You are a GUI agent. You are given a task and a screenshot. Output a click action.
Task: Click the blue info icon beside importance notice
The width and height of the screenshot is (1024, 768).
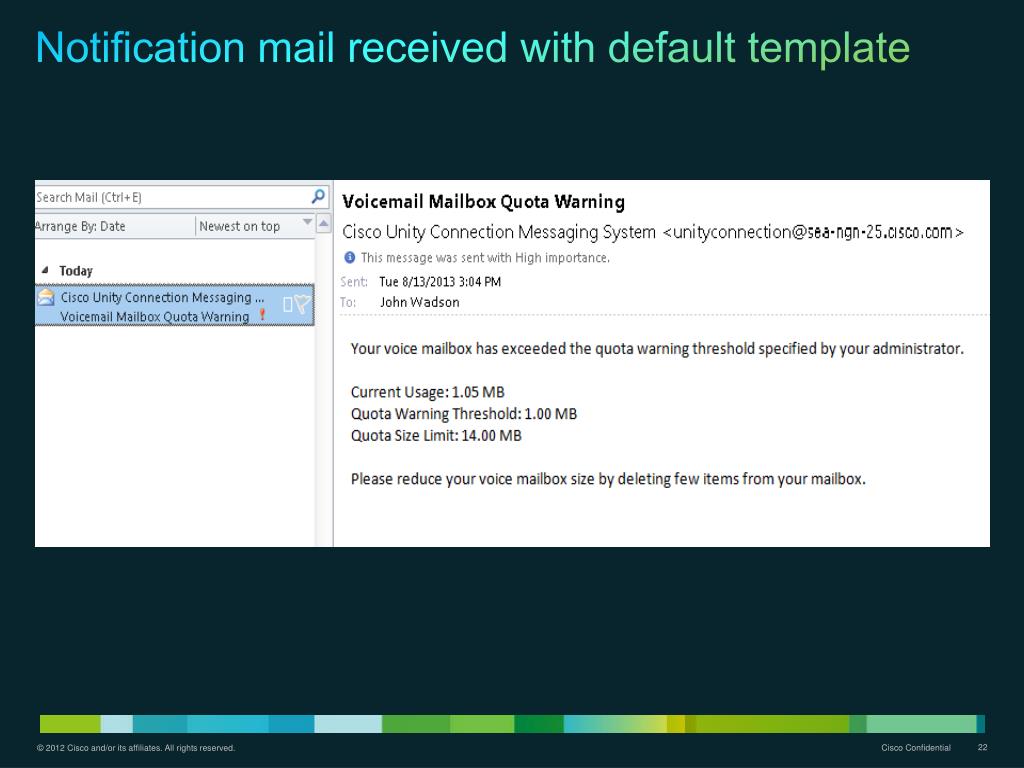349,257
